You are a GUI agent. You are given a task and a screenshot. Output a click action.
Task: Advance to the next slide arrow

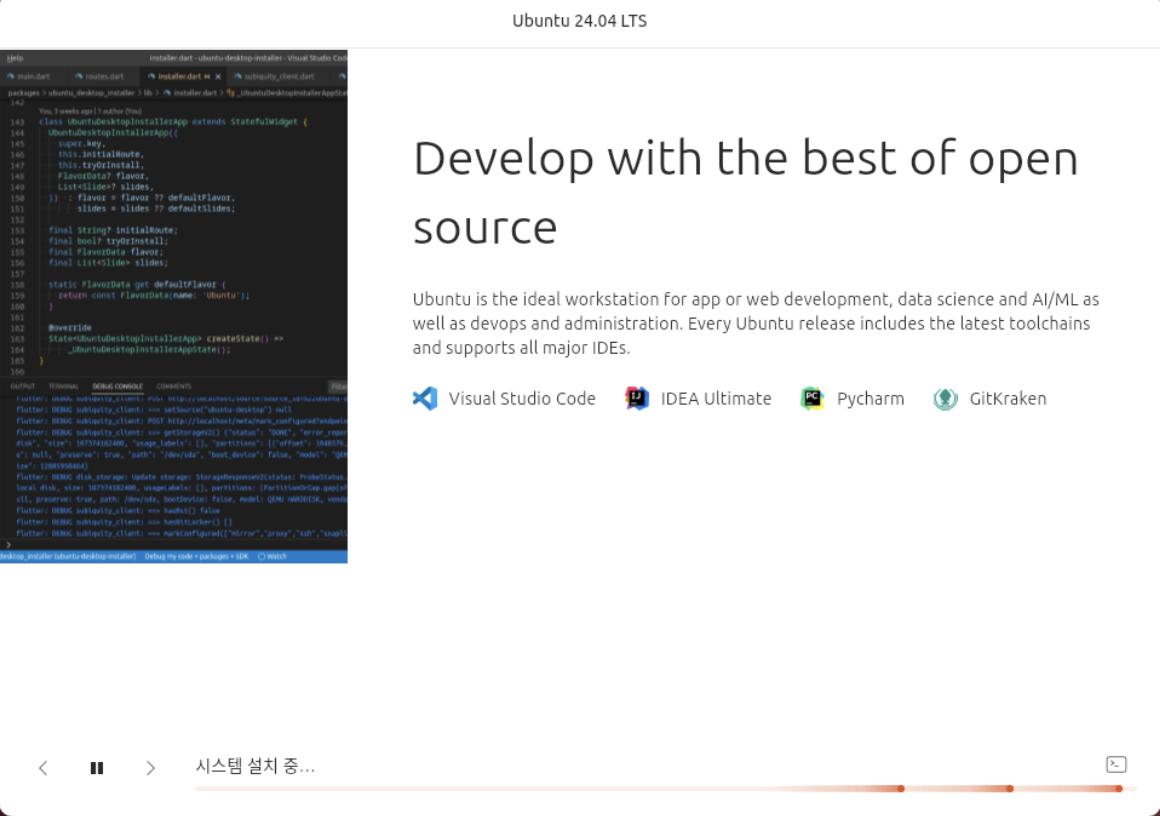pyautogui.click(x=151, y=768)
